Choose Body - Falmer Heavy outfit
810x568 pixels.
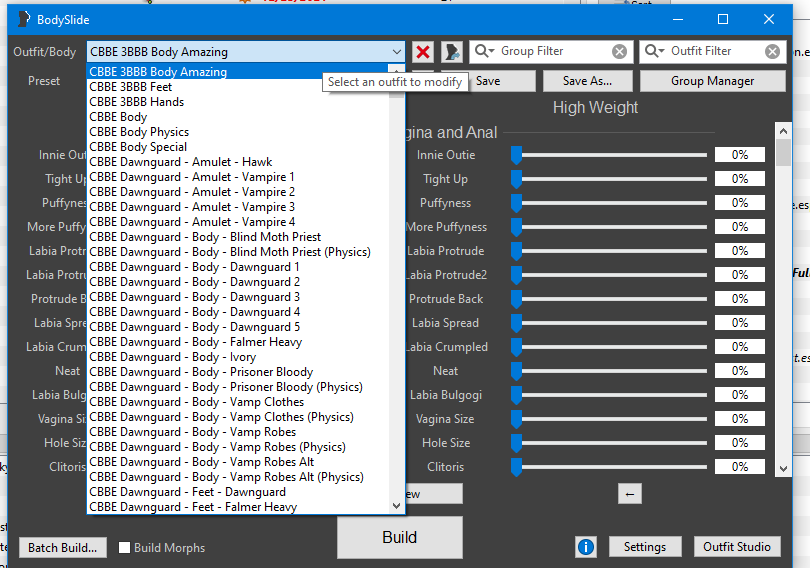[x=237, y=341]
